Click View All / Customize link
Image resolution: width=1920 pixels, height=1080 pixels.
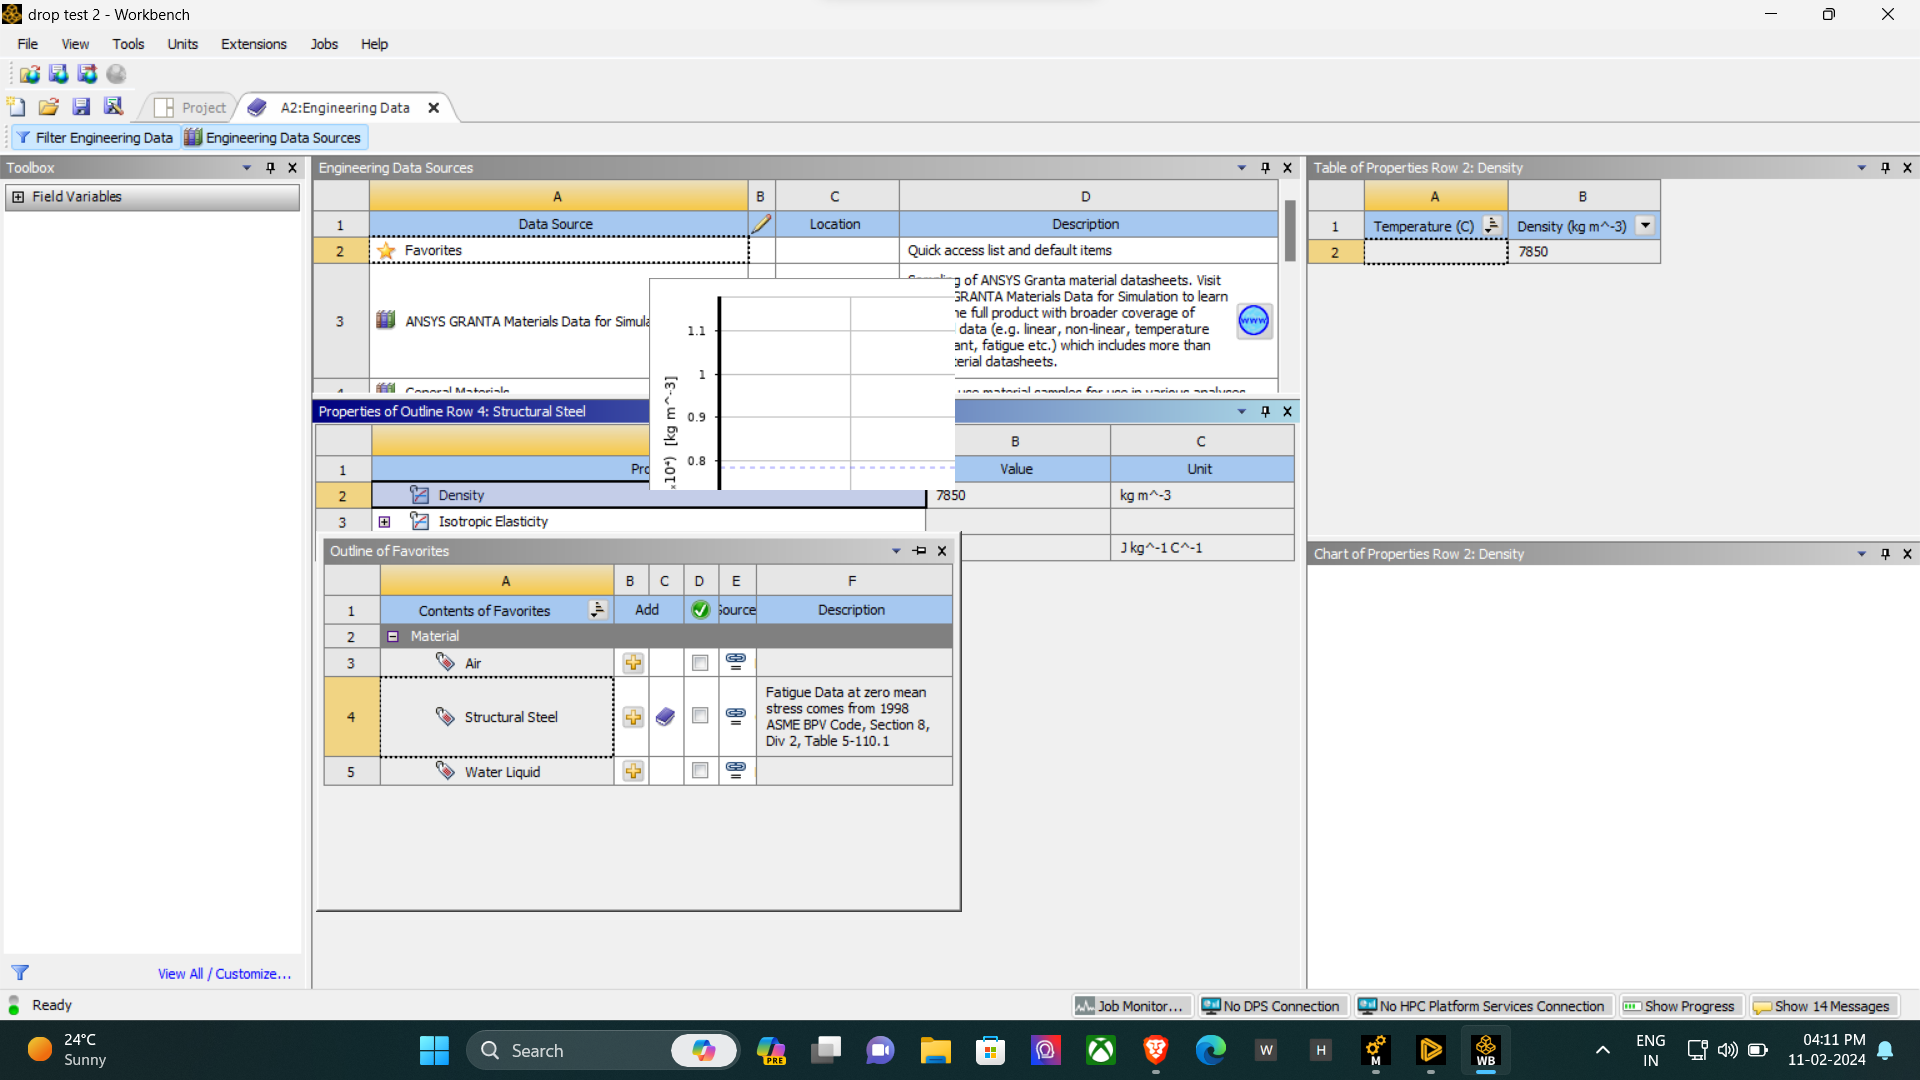[224, 974]
